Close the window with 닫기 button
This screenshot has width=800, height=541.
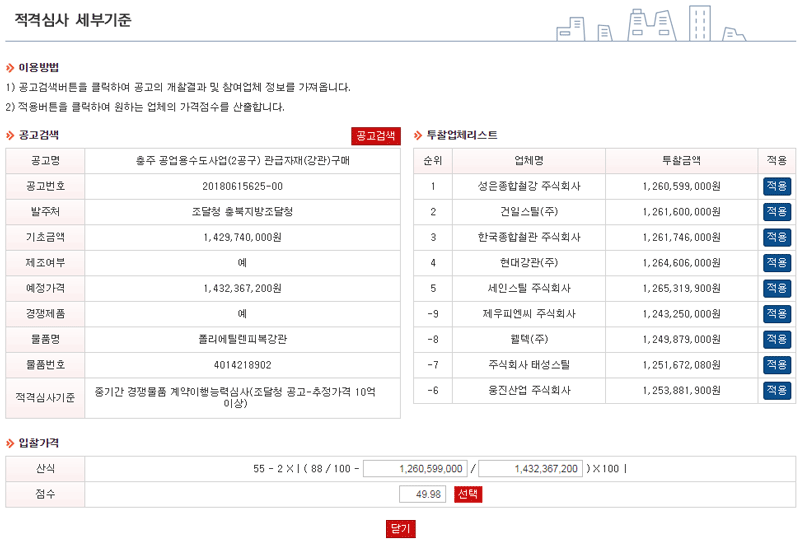pyautogui.click(x=400, y=528)
